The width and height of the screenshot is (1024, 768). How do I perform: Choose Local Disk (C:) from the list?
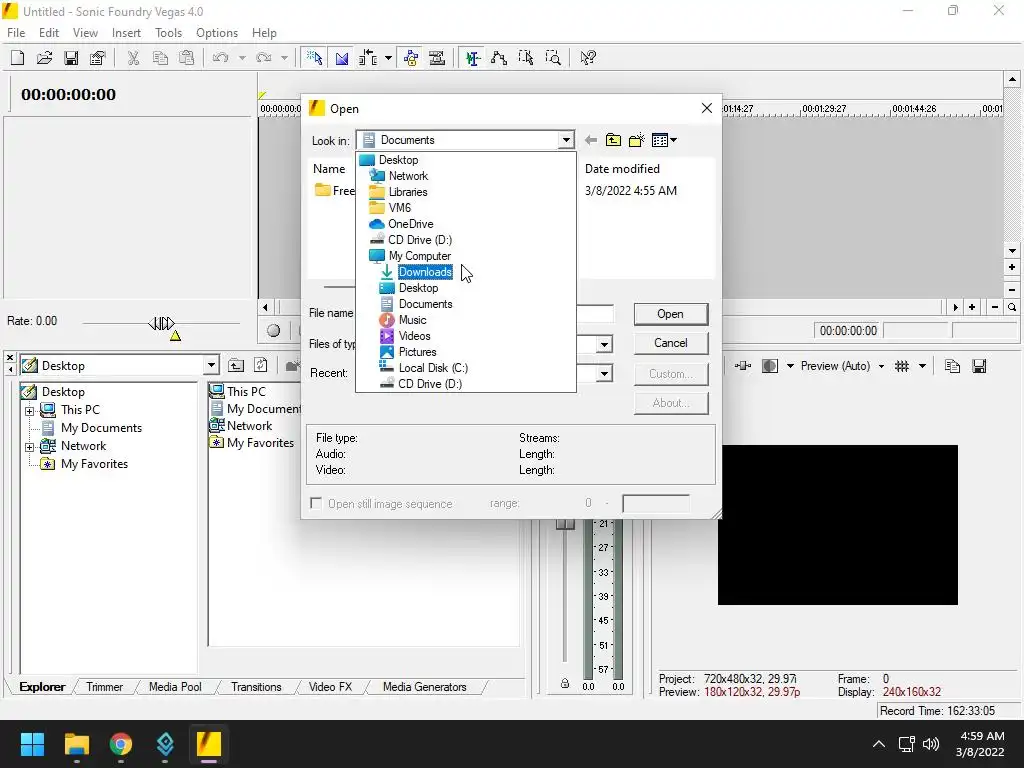[433, 368]
